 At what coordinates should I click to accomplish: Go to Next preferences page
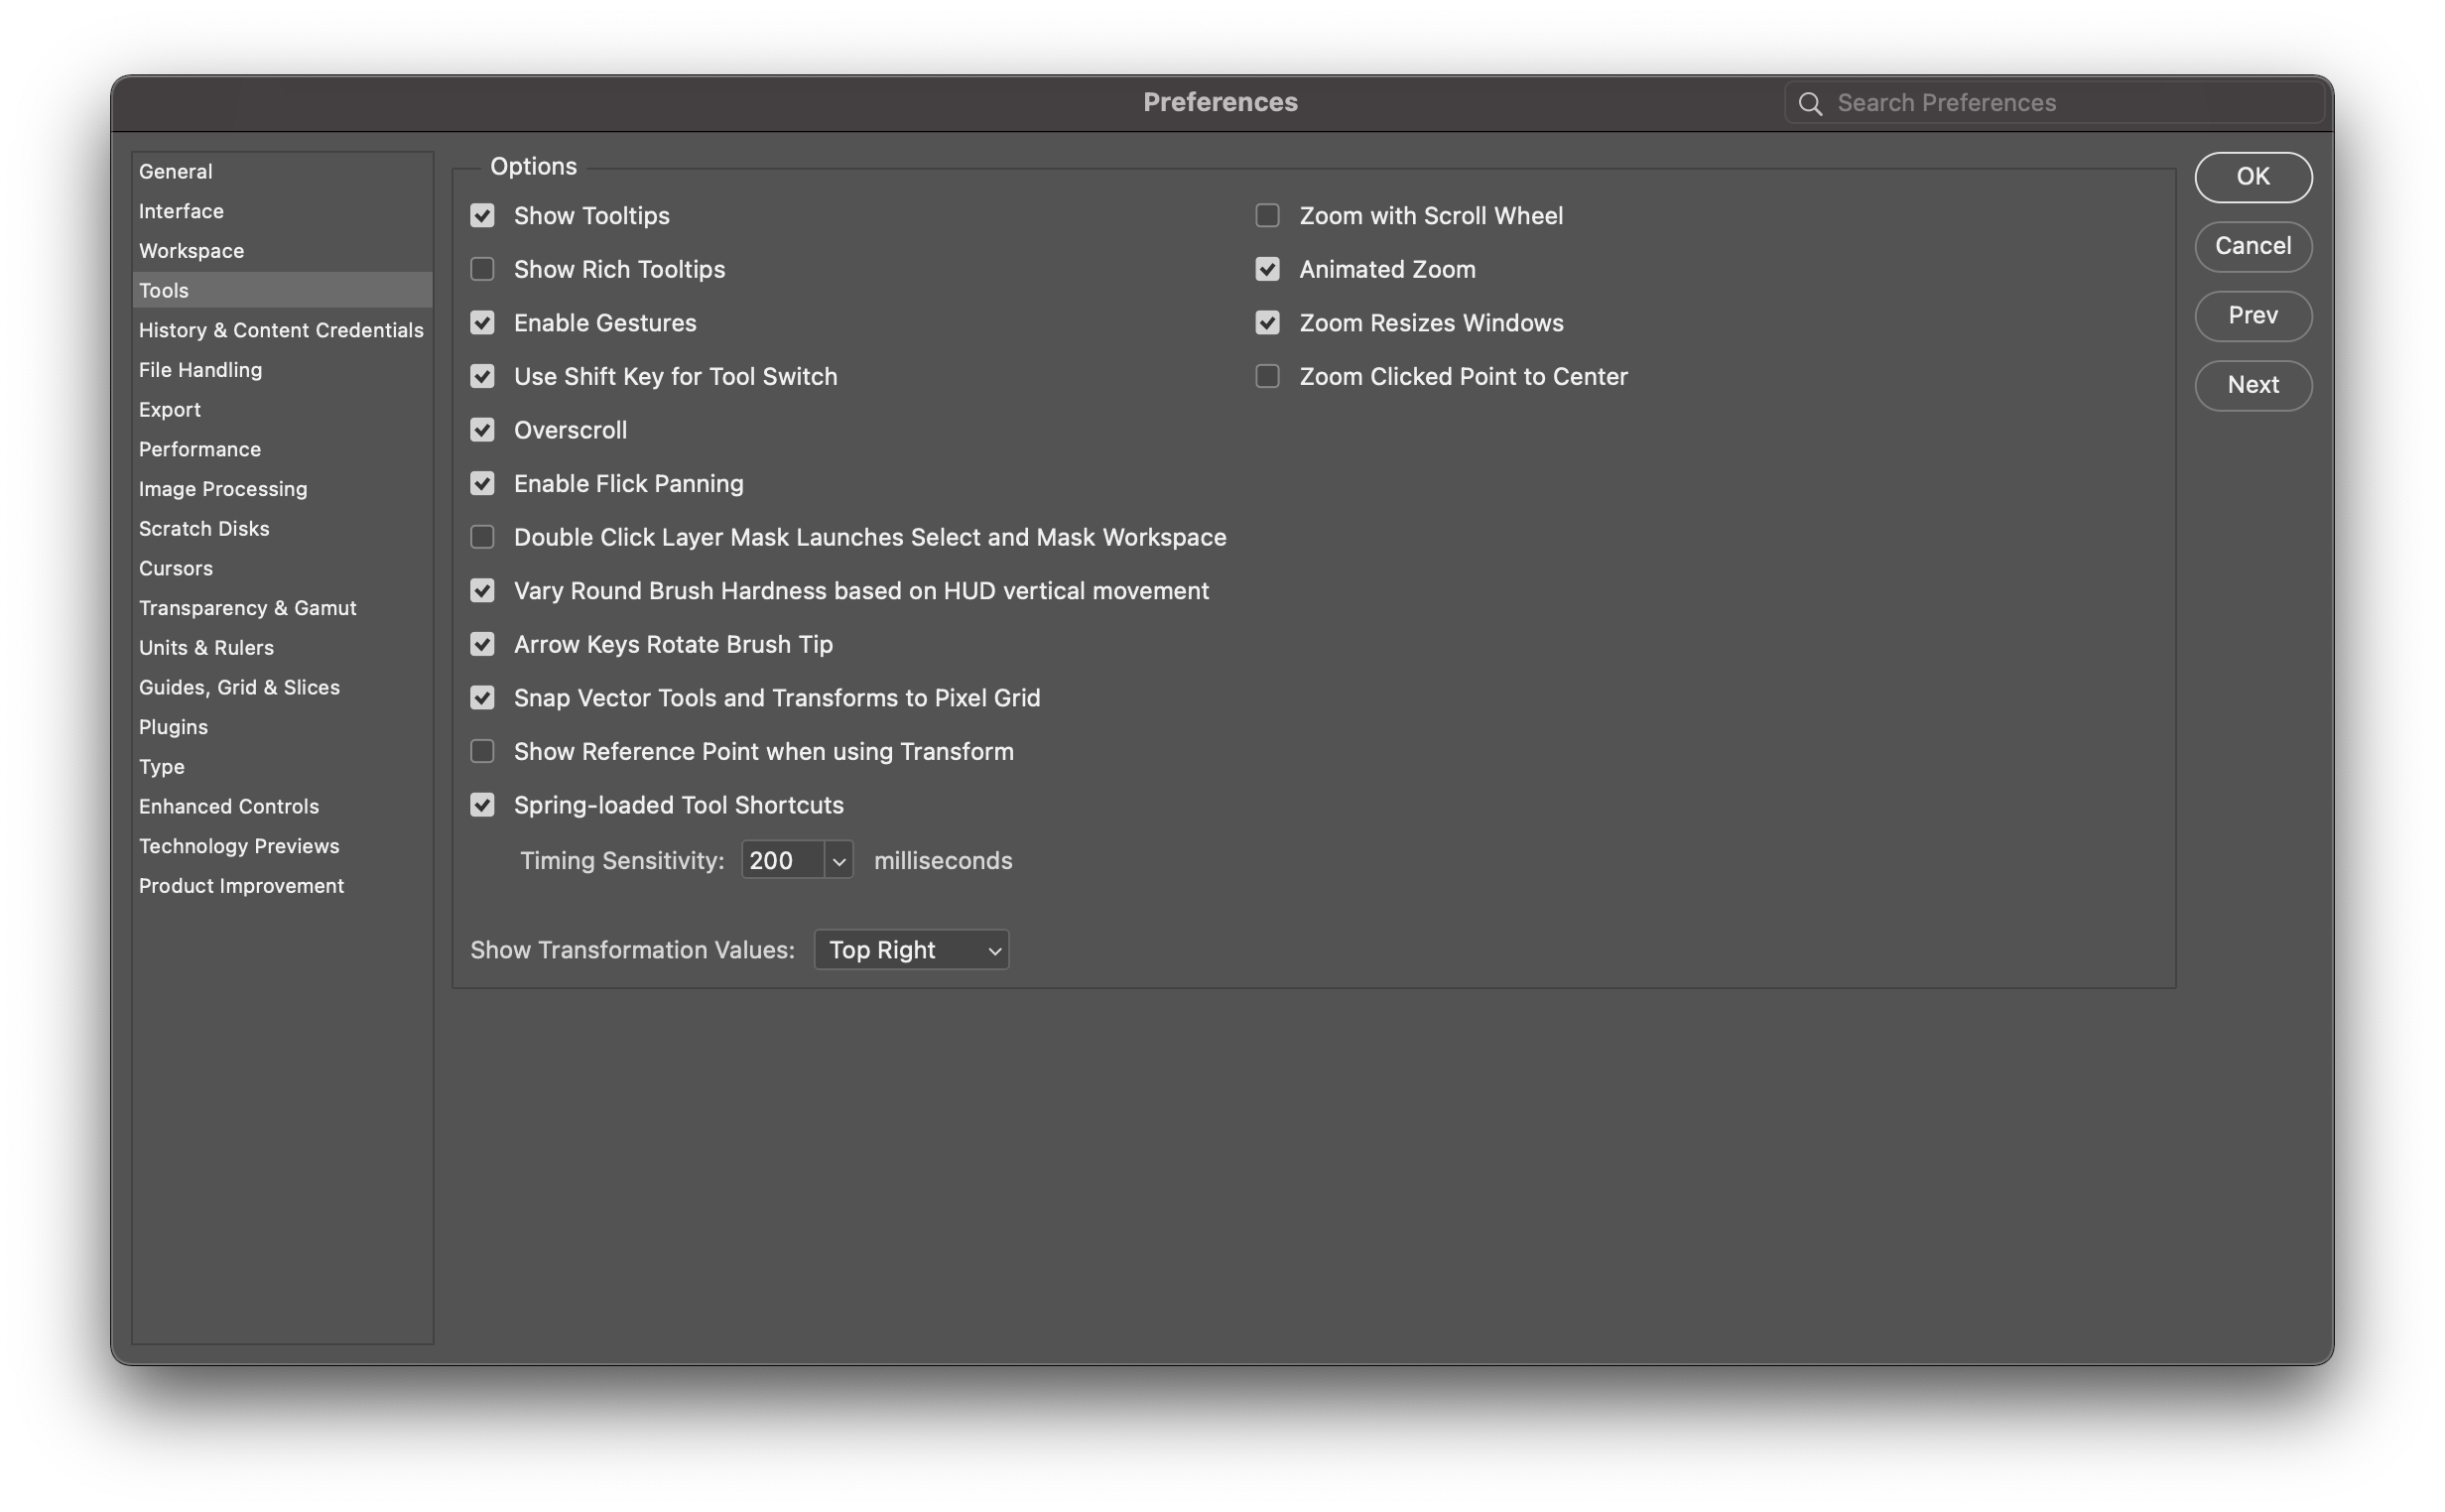point(2252,385)
